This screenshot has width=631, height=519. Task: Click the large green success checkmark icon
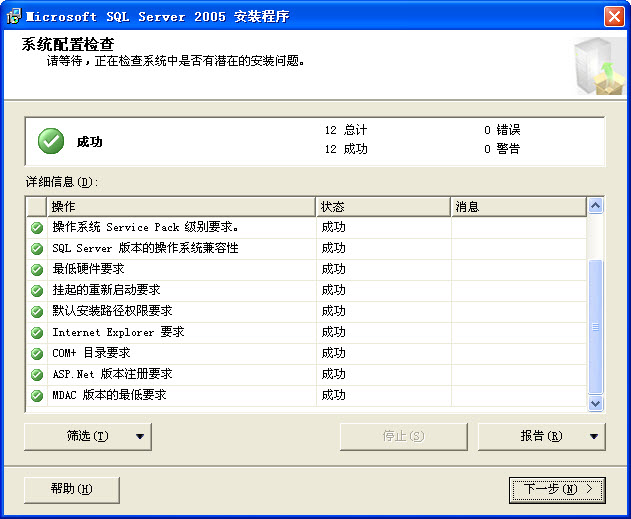coord(51,141)
